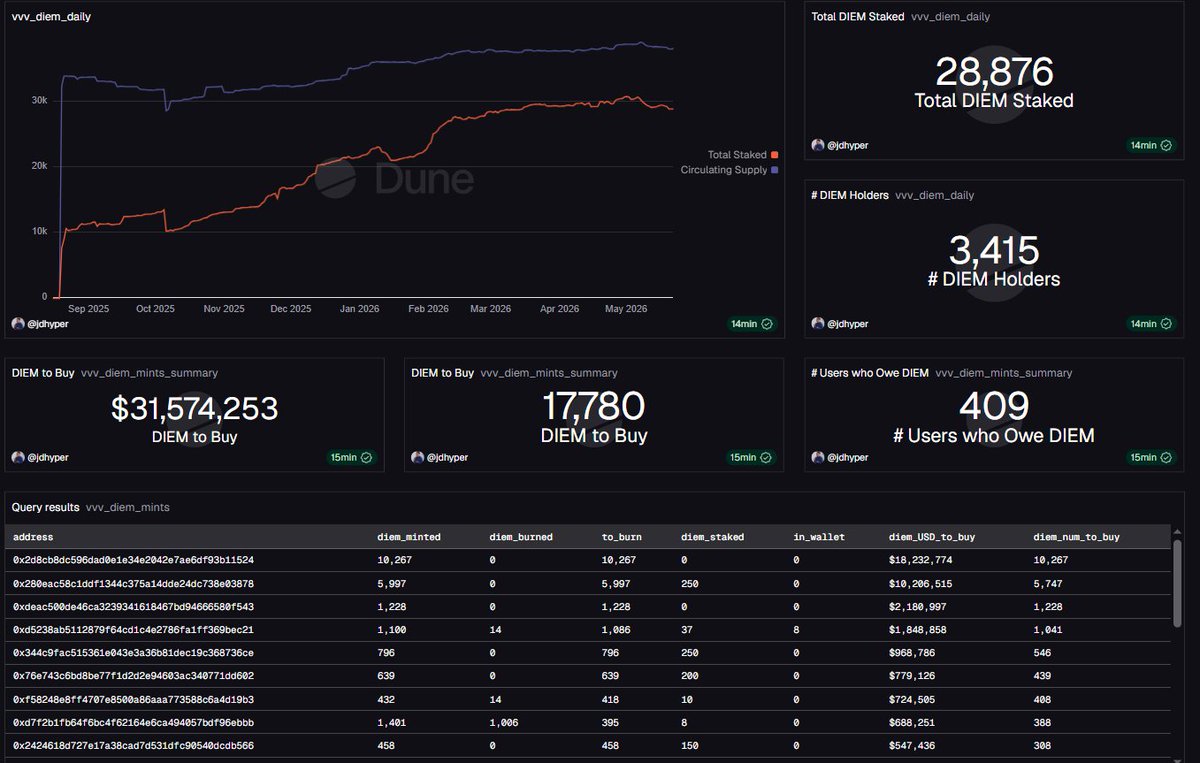
Task: Click the $724,505 cell
Action: coord(913,699)
